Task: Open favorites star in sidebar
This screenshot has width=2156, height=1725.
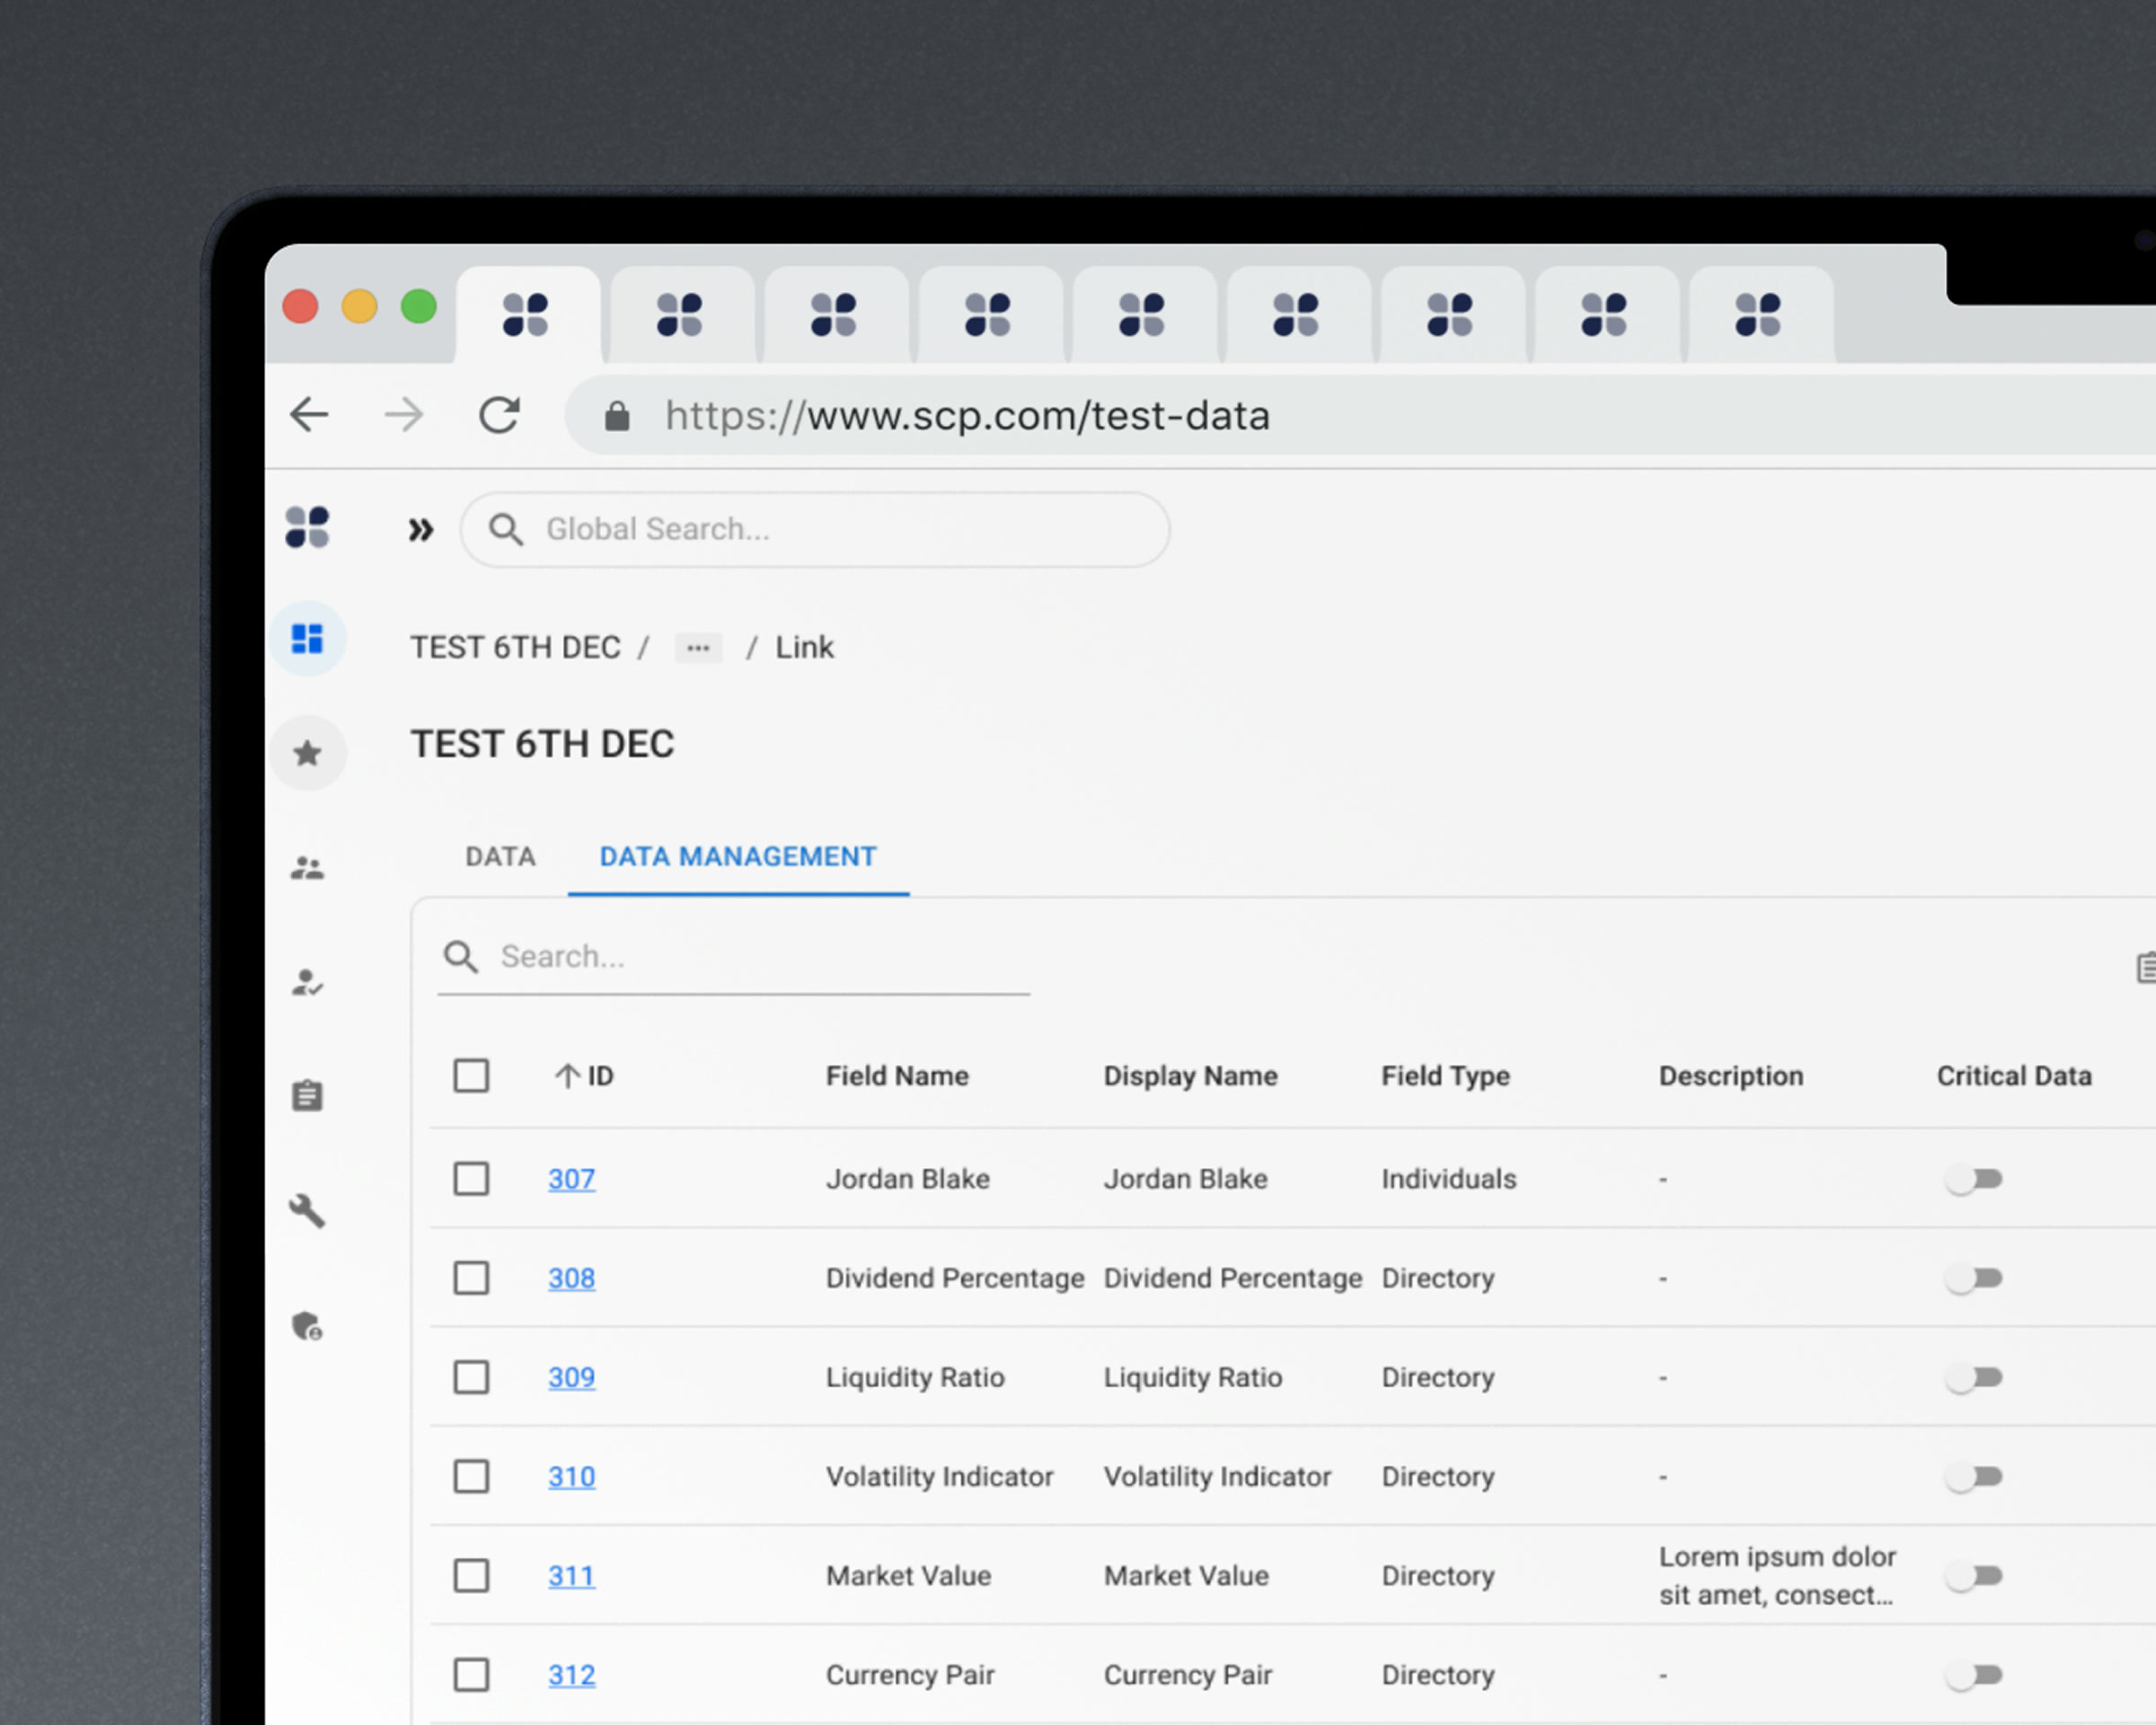Action: tap(307, 753)
